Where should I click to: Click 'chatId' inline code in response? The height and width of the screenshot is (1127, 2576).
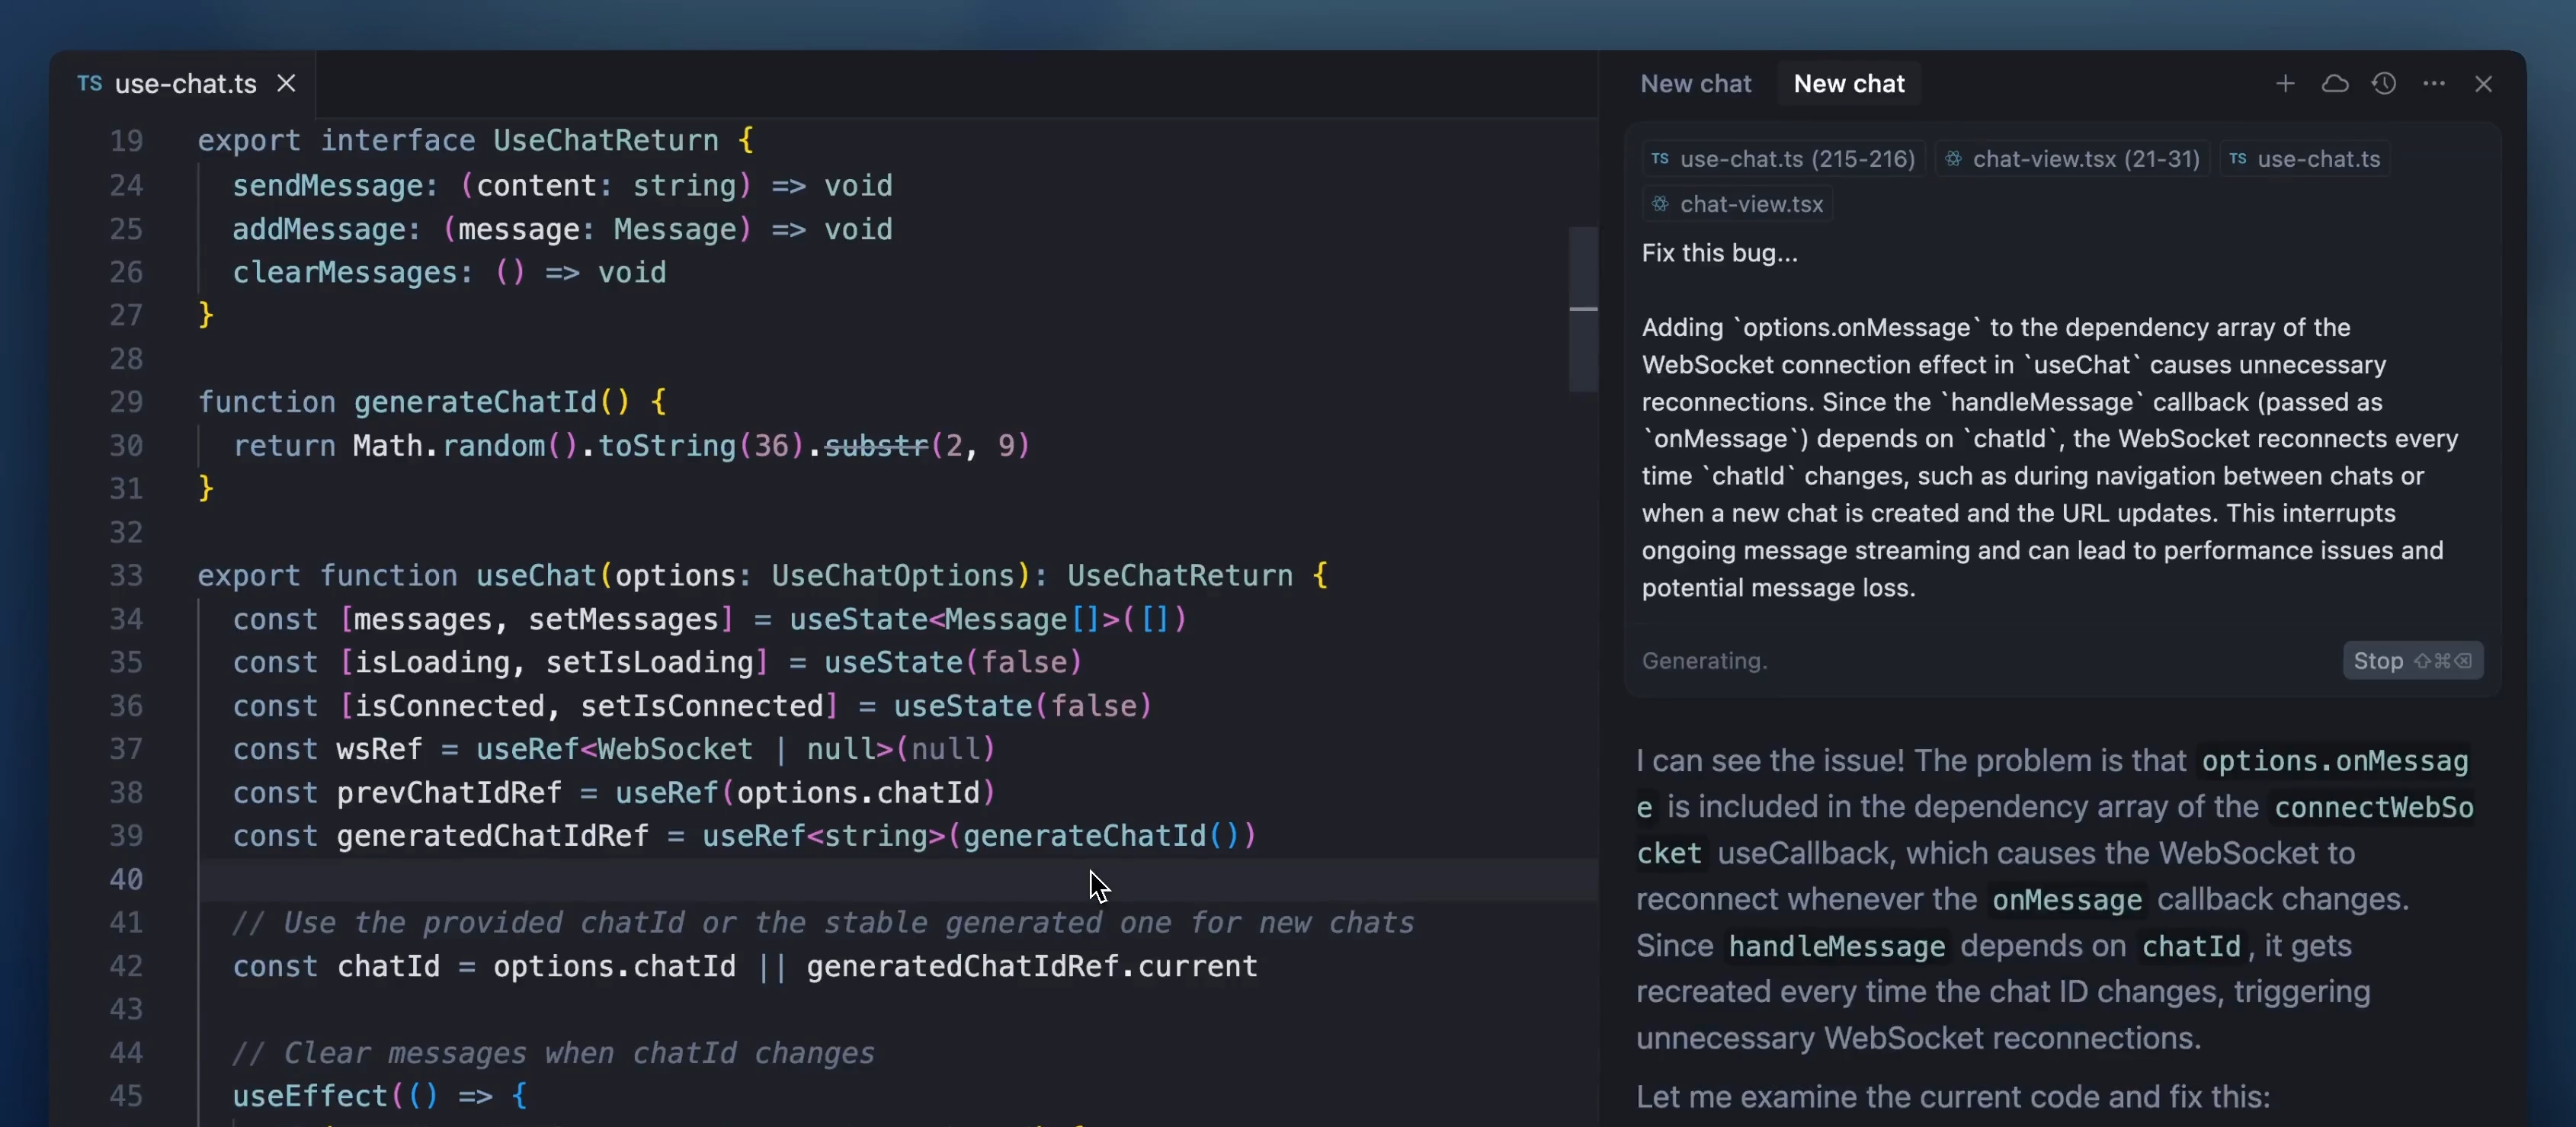(2190, 946)
